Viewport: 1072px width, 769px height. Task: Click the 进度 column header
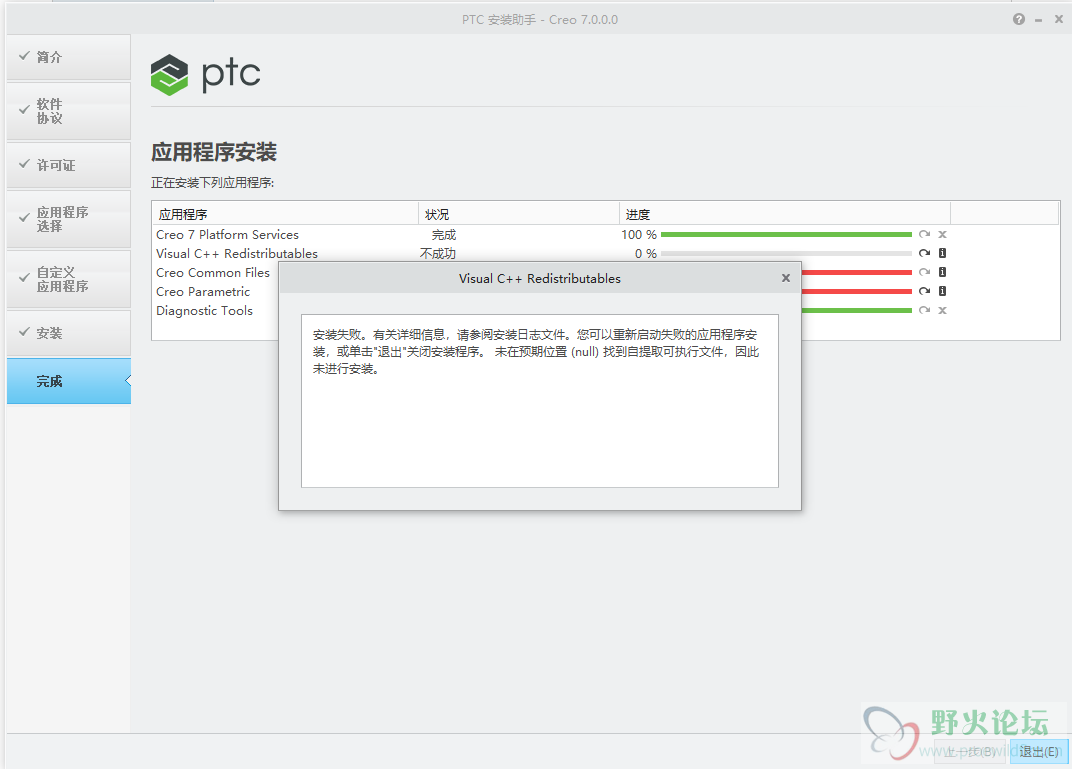click(x=785, y=214)
